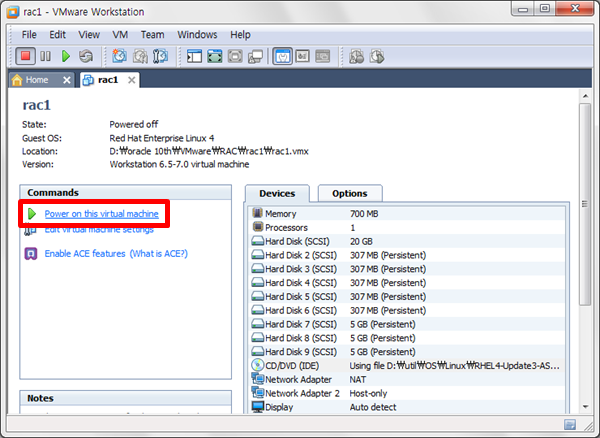This screenshot has height=438, width=600.
Task: Select the Hard Disk 5 (SCSI) row
Action: 407,296
